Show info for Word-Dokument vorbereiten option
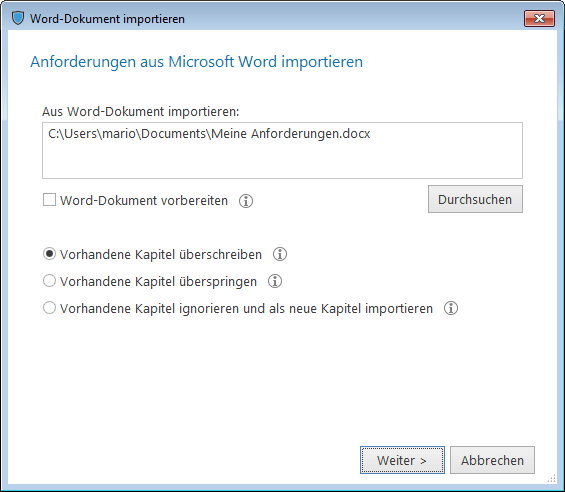This screenshot has width=565, height=492. tap(246, 201)
